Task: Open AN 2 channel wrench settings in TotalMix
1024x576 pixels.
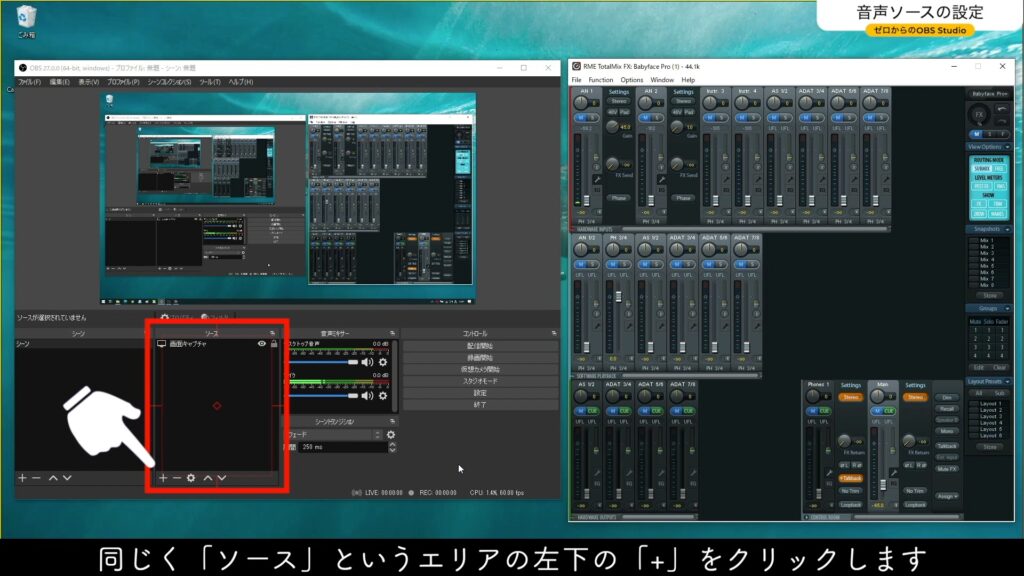Action: click(x=662, y=180)
